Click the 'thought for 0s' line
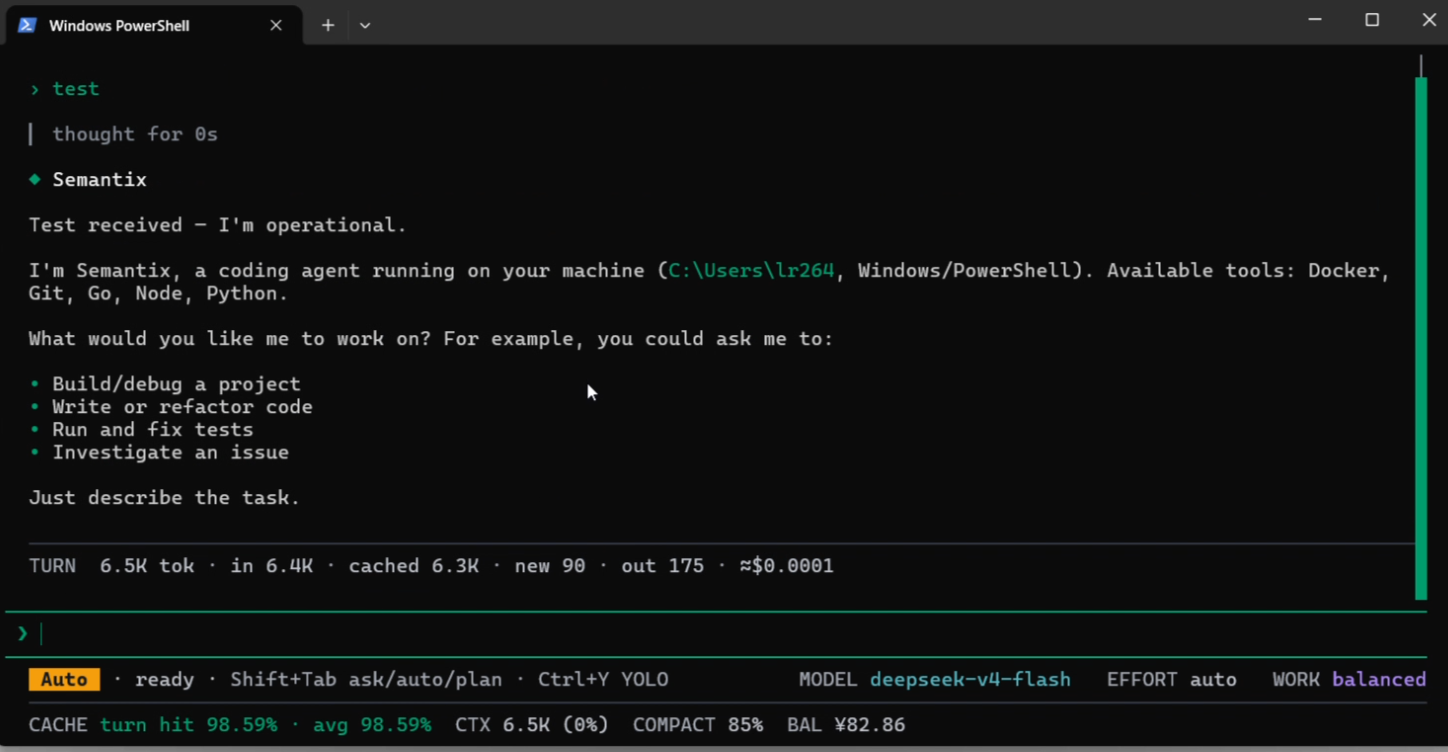This screenshot has width=1448, height=752. click(x=135, y=134)
